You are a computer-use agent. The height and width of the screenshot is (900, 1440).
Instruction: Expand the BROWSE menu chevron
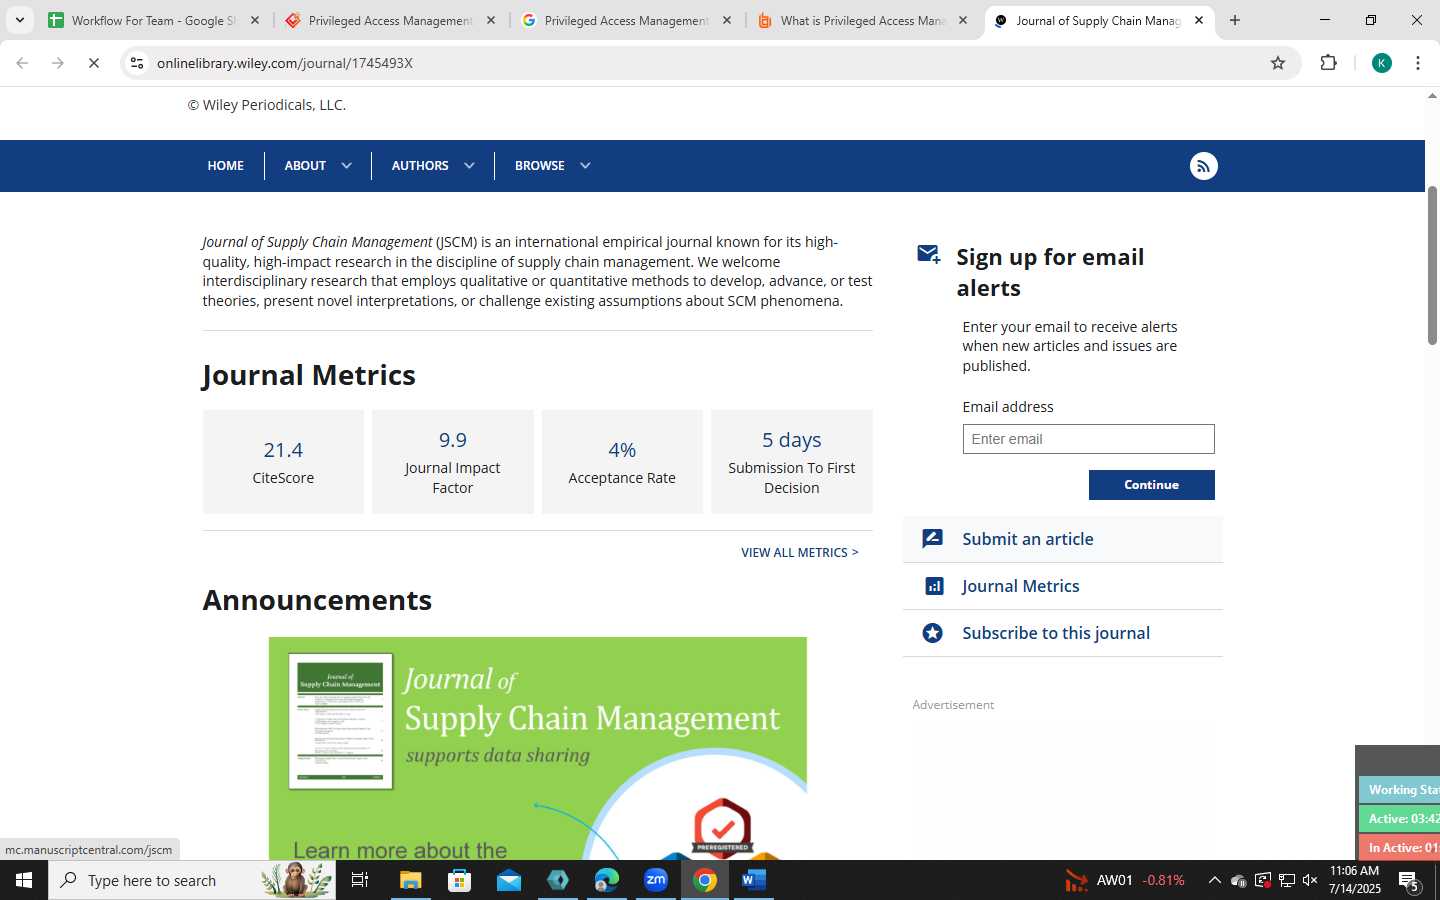pos(585,166)
